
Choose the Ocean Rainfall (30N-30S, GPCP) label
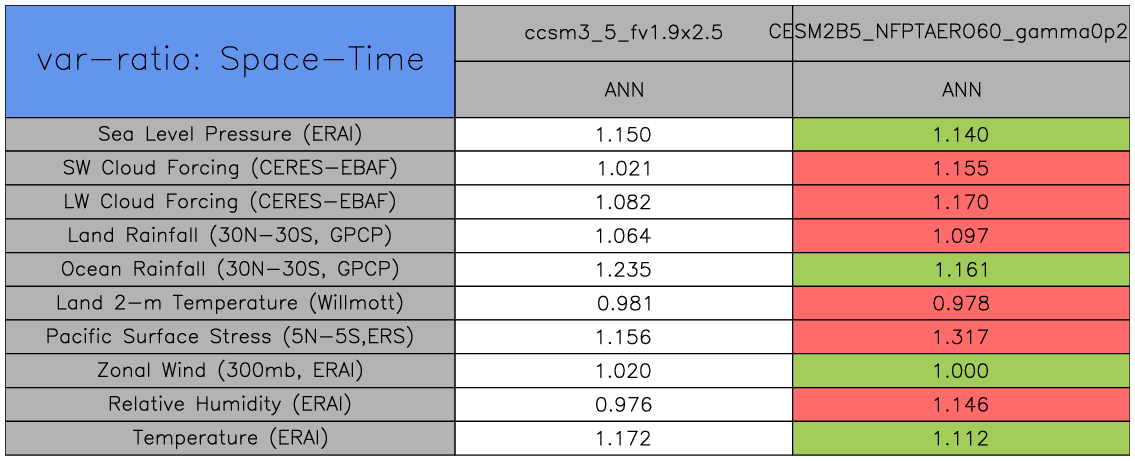[230, 269]
